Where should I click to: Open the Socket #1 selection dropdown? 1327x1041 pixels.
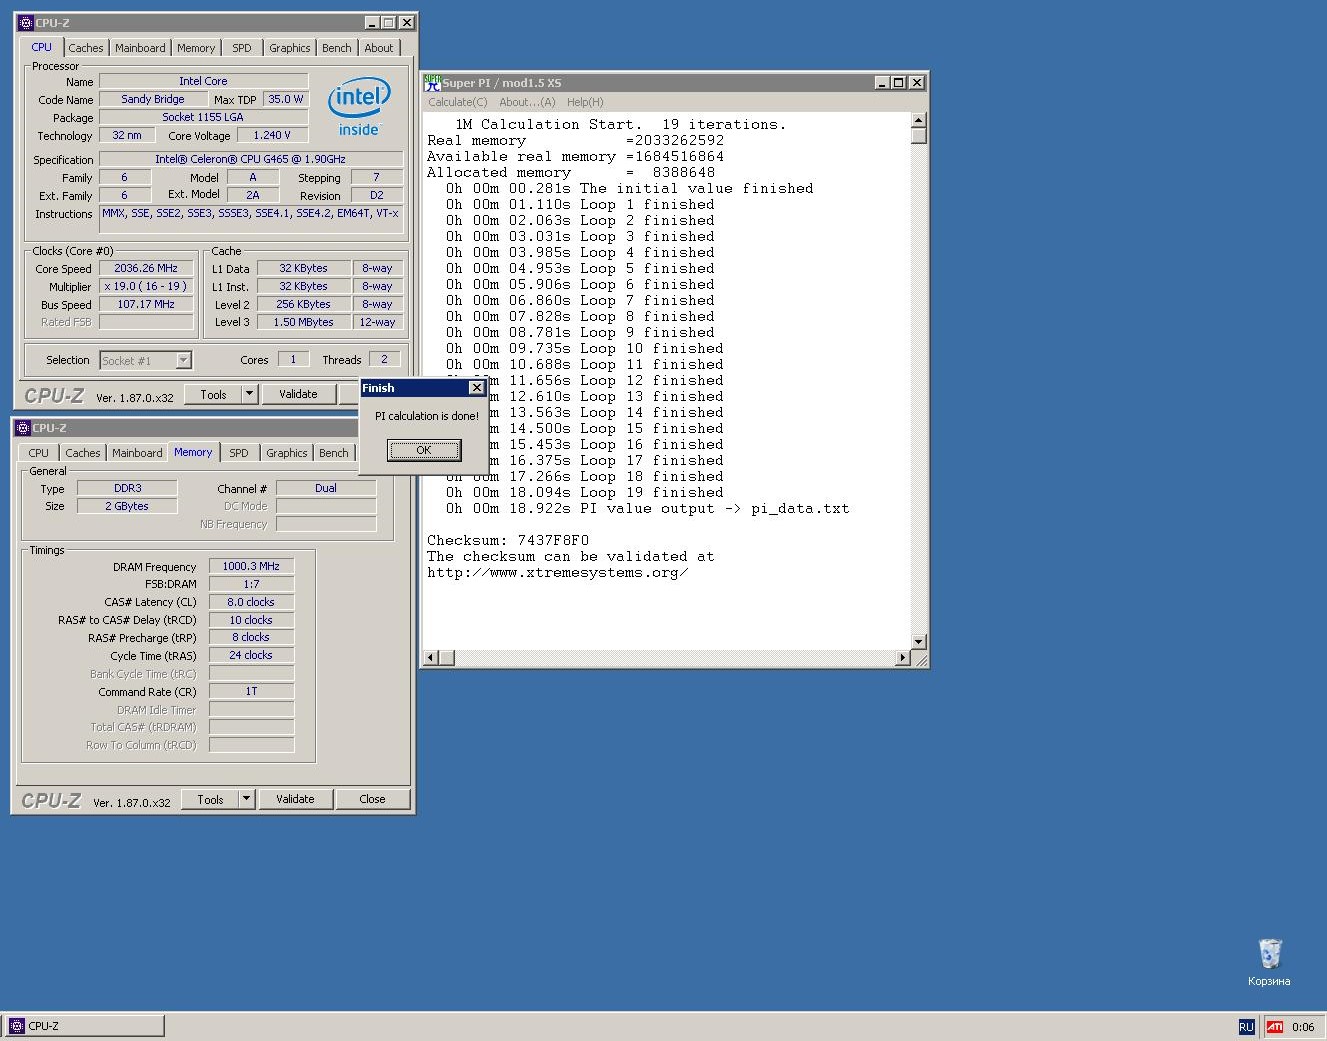(146, 360)
